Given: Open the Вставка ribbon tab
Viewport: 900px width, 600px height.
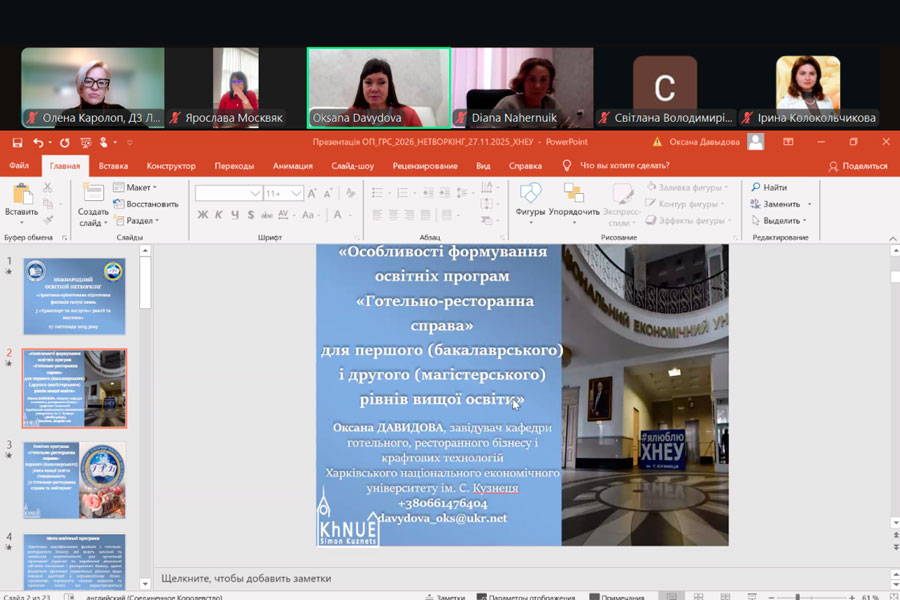Looking at the screenshot, I should pyautogui.click(x=113, y=166).
